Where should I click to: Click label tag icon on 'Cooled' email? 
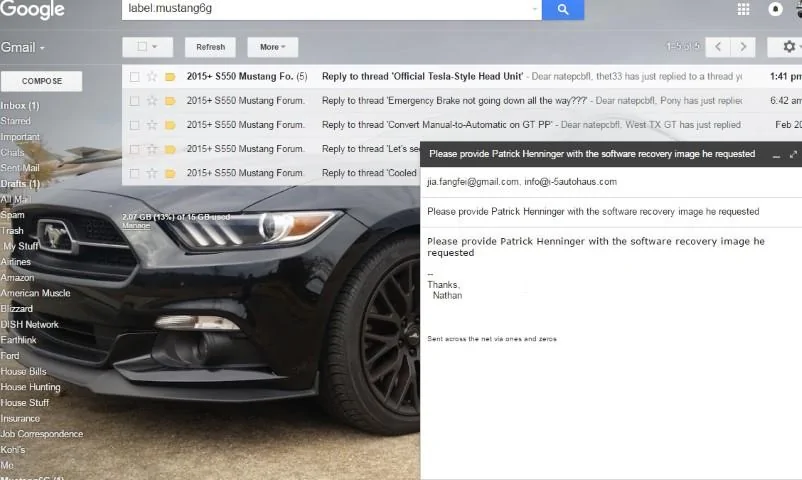click(x=170, y=173)
